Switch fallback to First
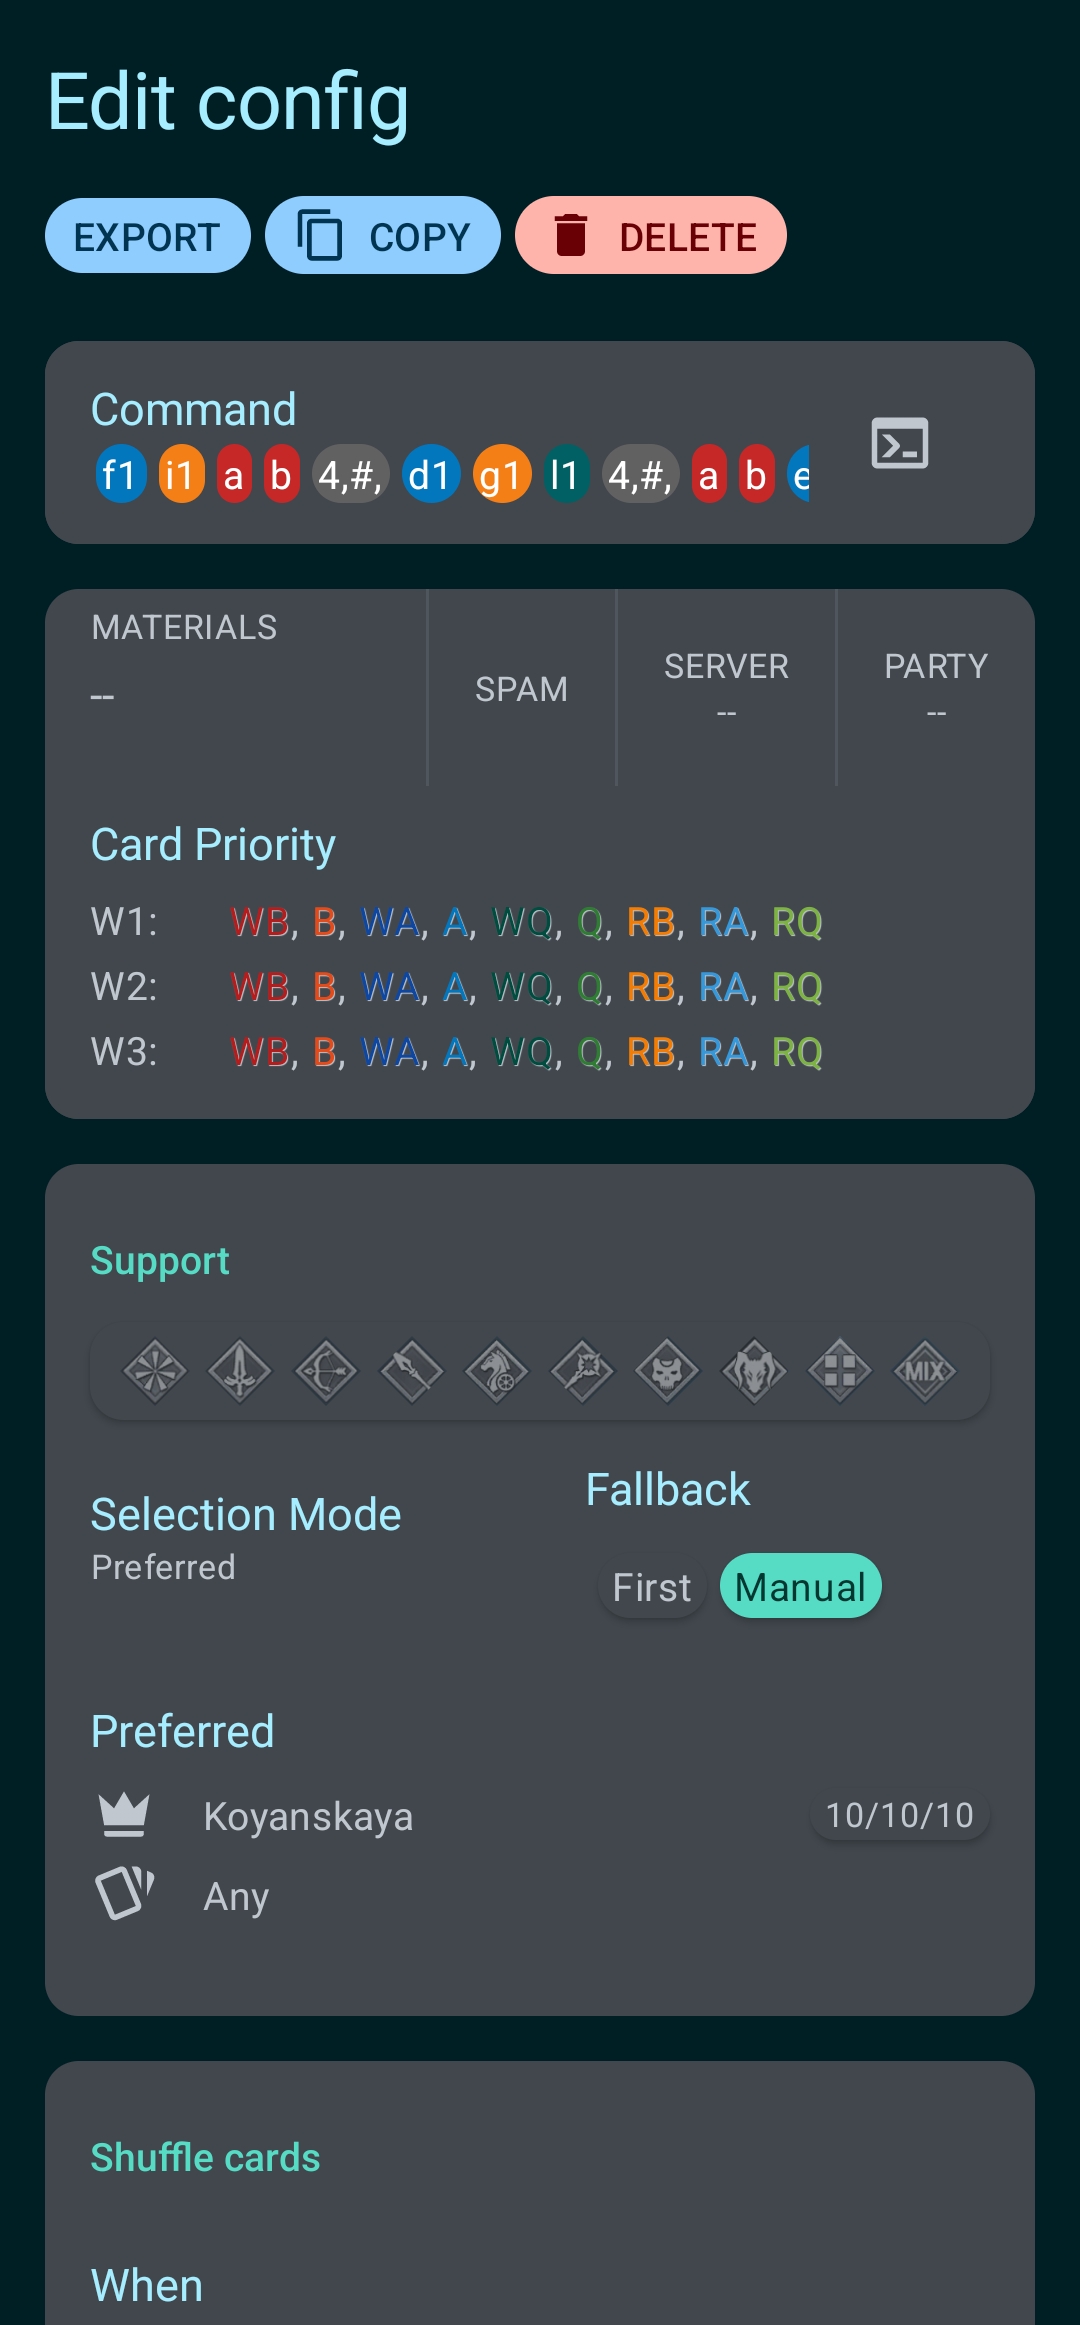Screen dimensions: 1080x2325 (x=651, y=1586)
